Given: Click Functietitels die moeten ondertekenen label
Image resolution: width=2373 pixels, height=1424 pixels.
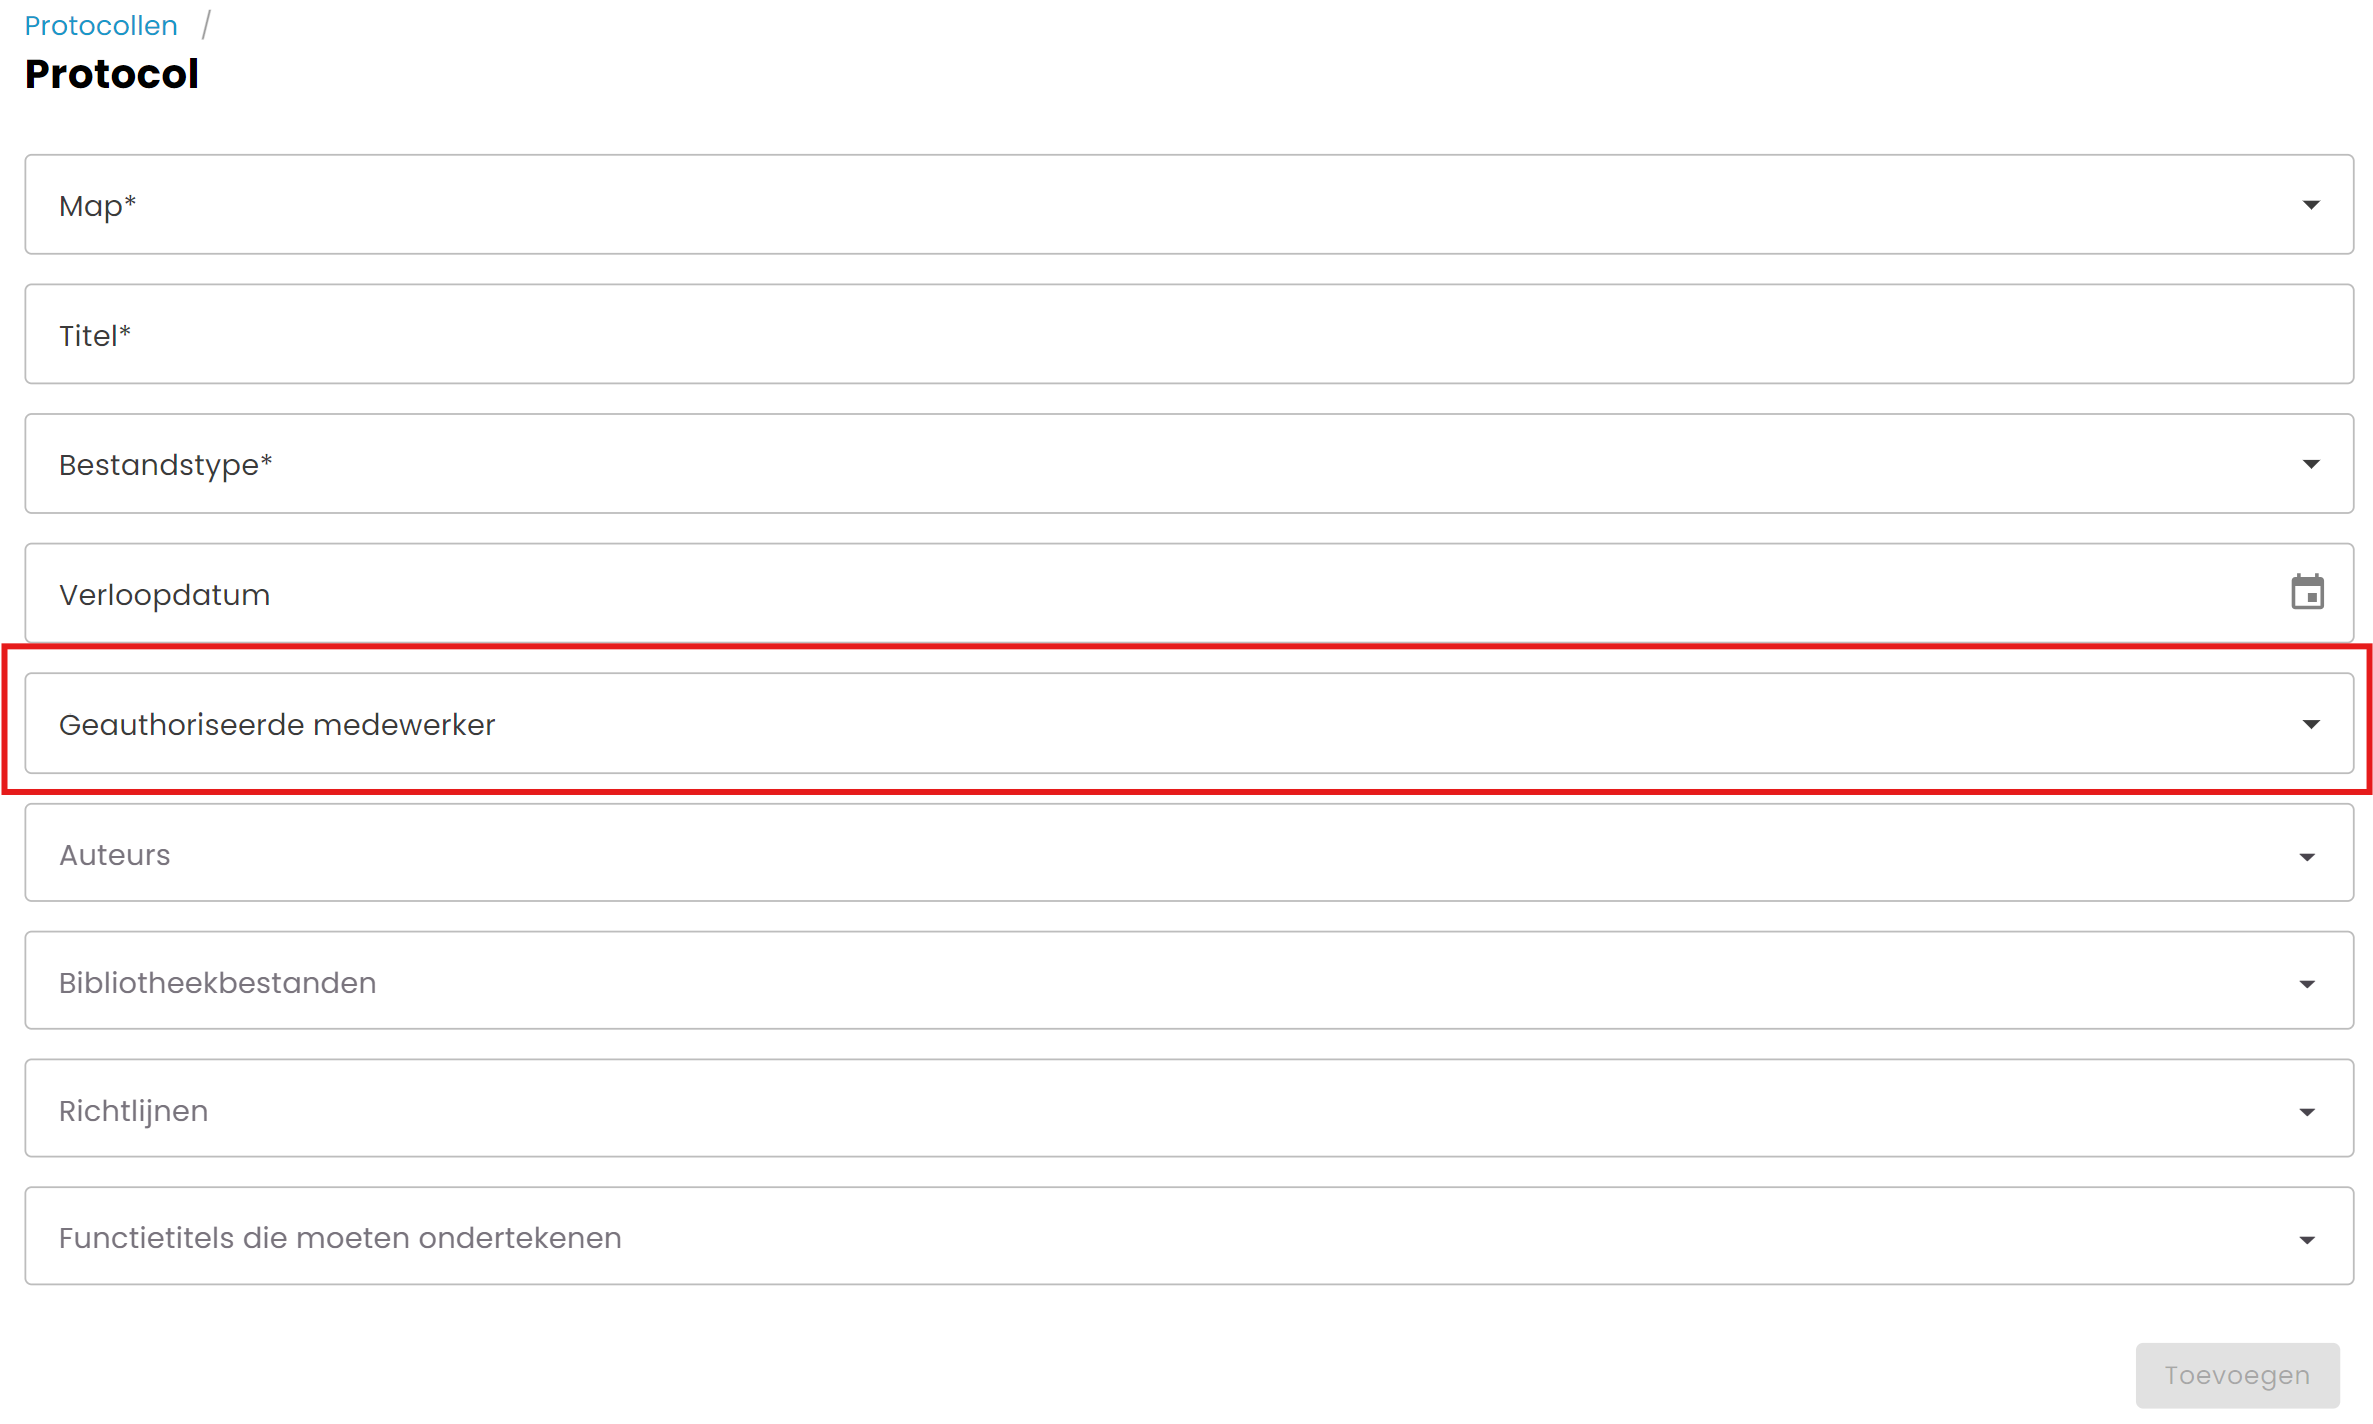Looking at the screenshot, I should coord(340,1238).
